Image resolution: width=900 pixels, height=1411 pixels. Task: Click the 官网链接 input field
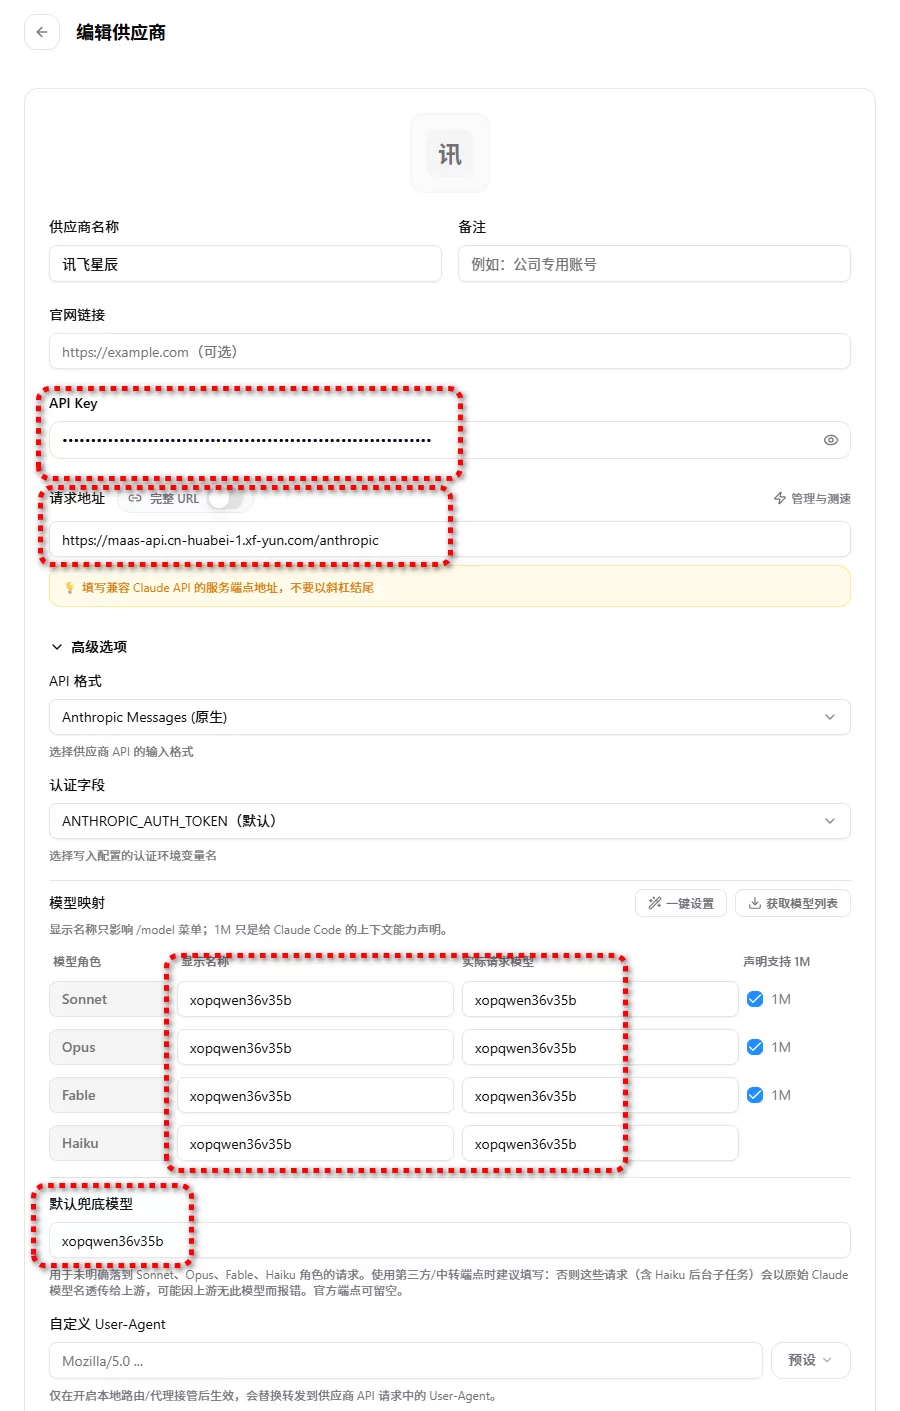[450, 352]
